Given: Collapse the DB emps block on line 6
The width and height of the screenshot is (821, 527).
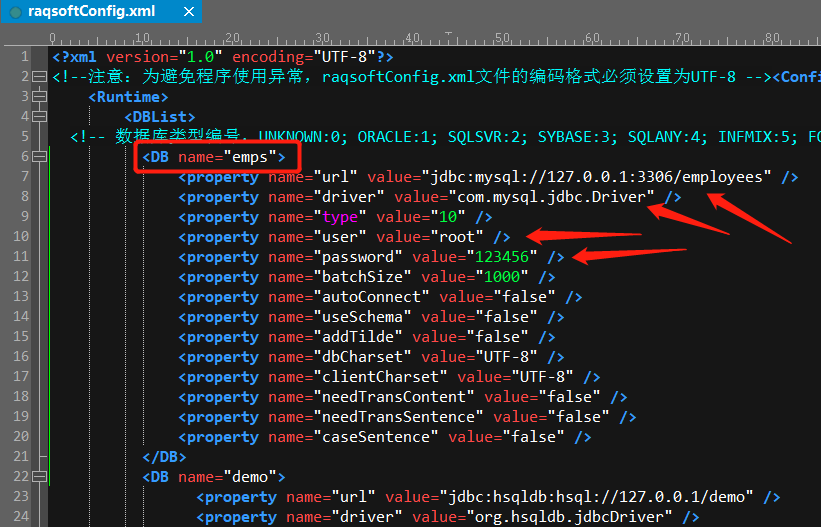Looking at the screenshot, I should click(40, 157).
